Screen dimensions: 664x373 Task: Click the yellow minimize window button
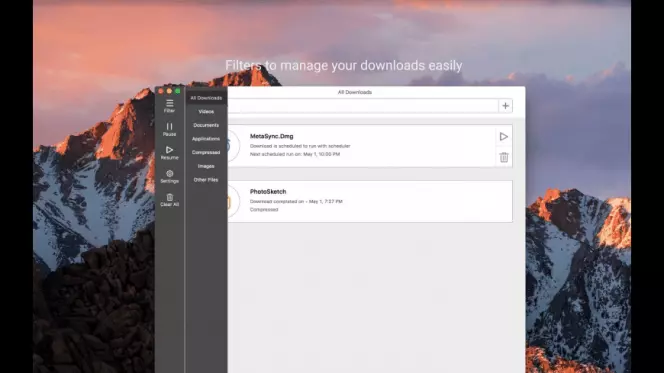169,91
